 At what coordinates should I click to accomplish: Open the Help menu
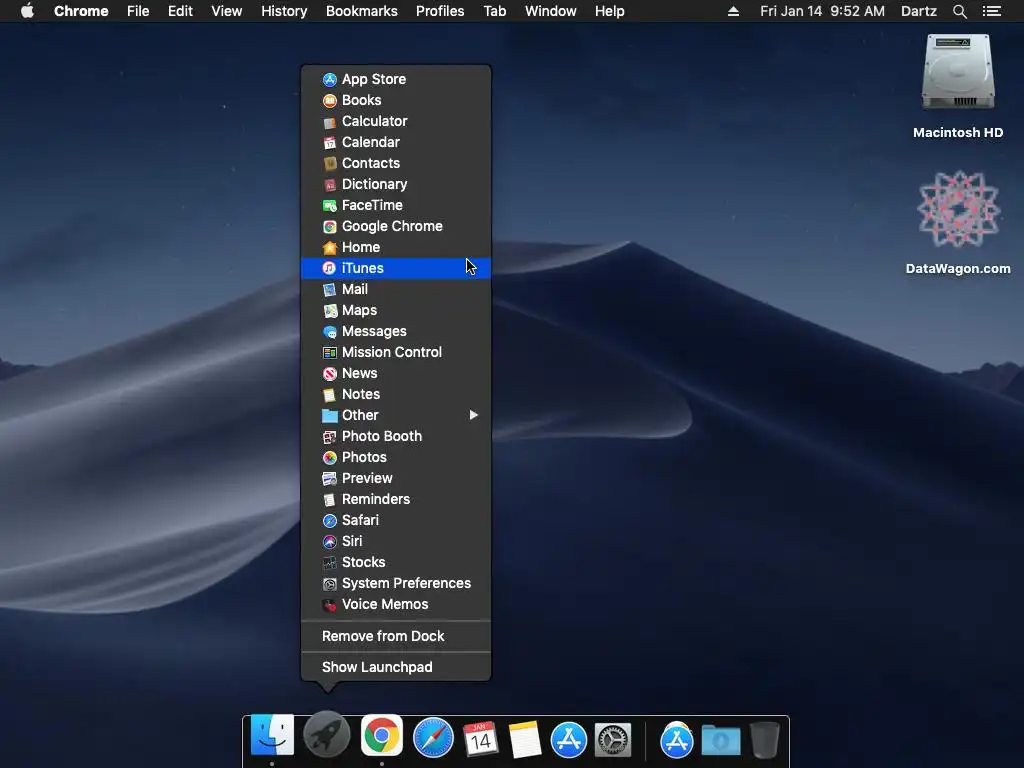[x=609, y=11]
